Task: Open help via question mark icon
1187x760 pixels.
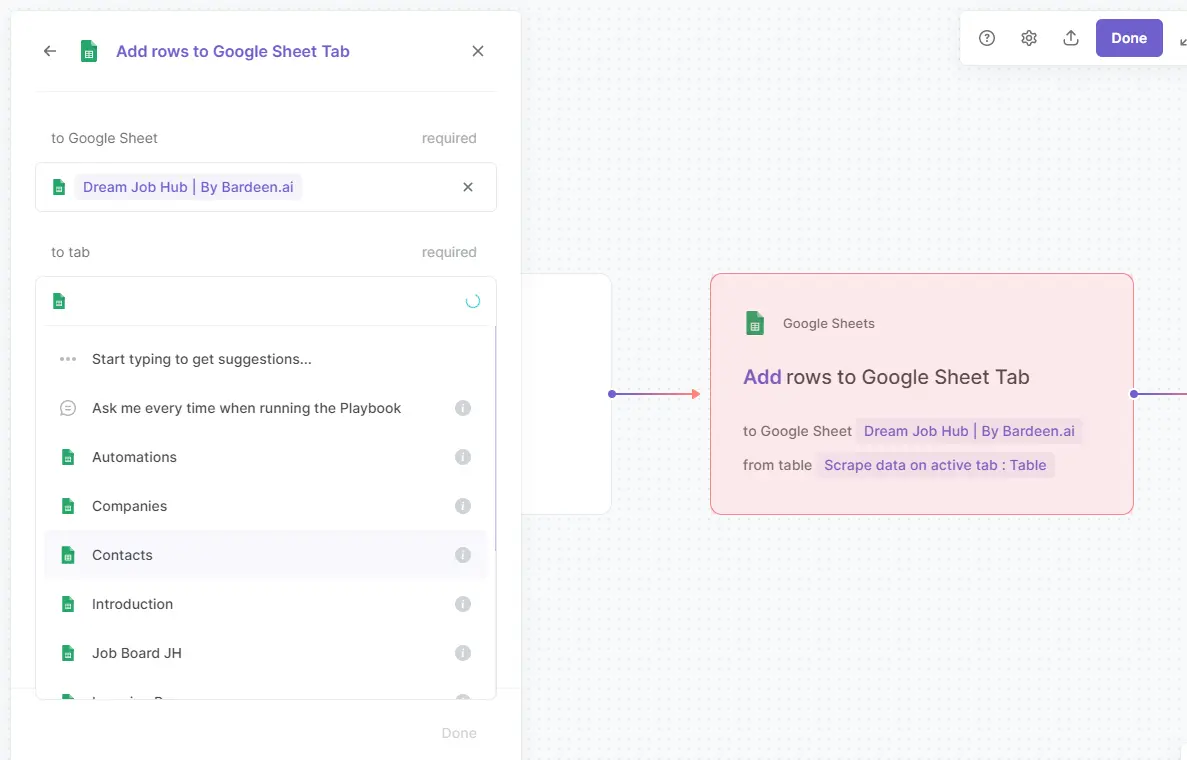Action: tap(986, 38)
